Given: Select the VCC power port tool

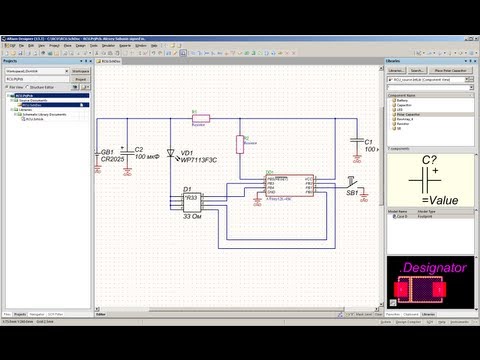Looking at the screenshot, I should 233,53.
